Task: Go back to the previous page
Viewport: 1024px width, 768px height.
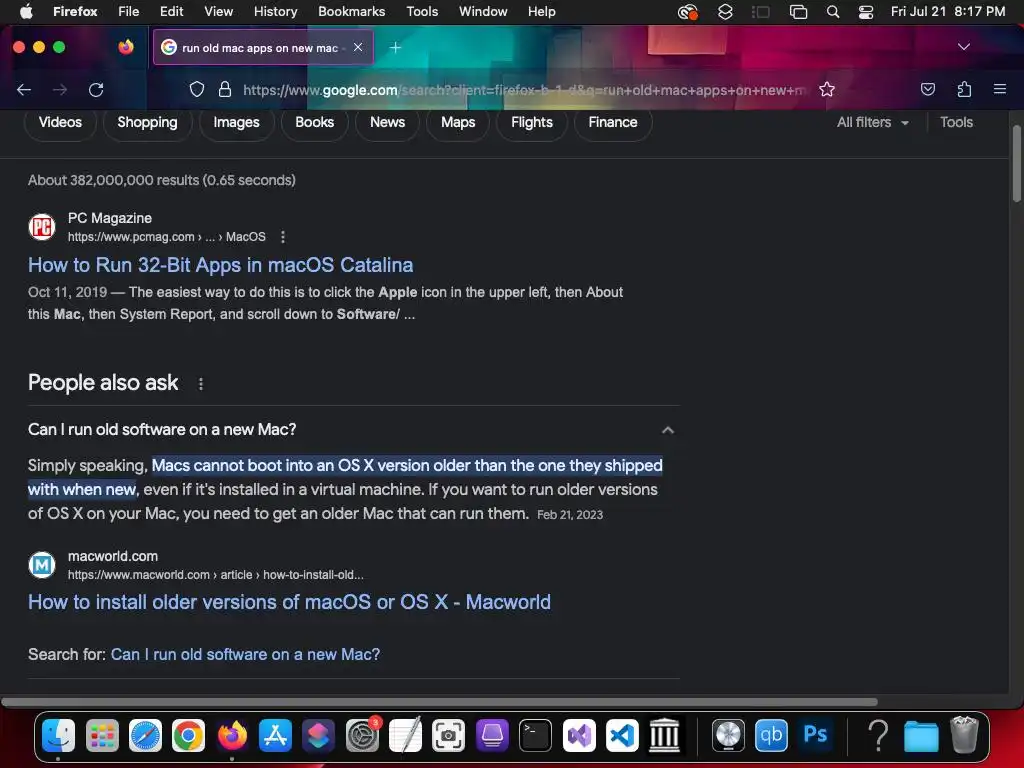Action: (24, 89)
